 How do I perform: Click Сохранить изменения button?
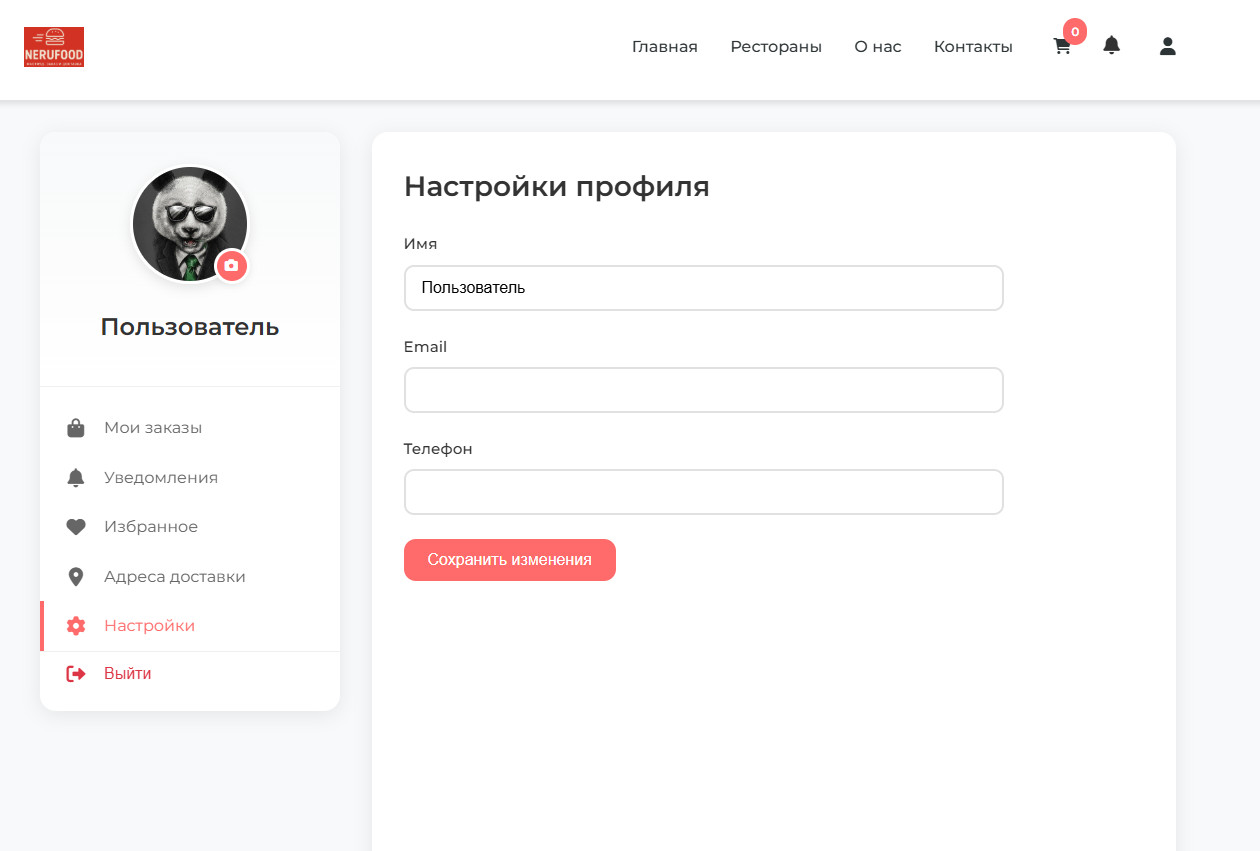pos(510,560)
